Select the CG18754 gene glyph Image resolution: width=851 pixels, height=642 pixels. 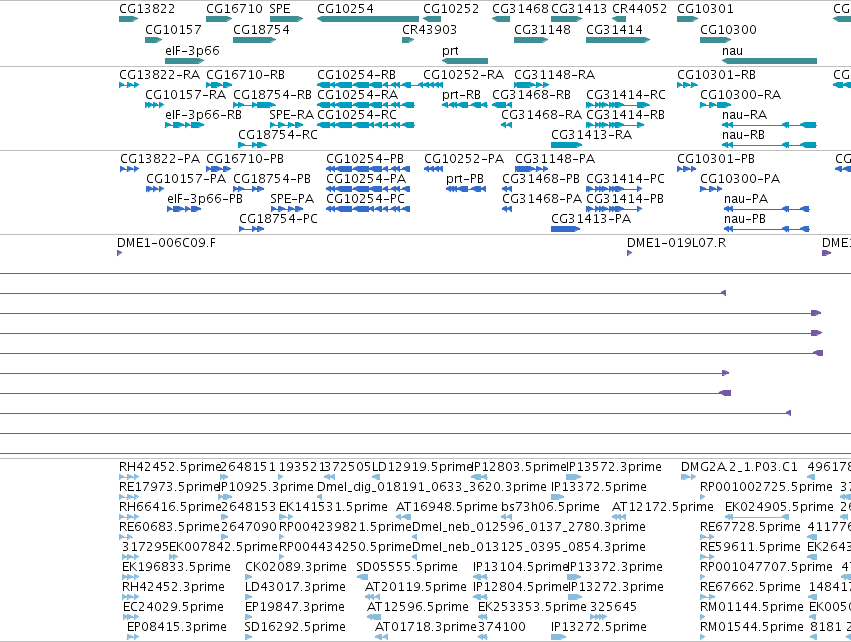click(x=255, y=40)
